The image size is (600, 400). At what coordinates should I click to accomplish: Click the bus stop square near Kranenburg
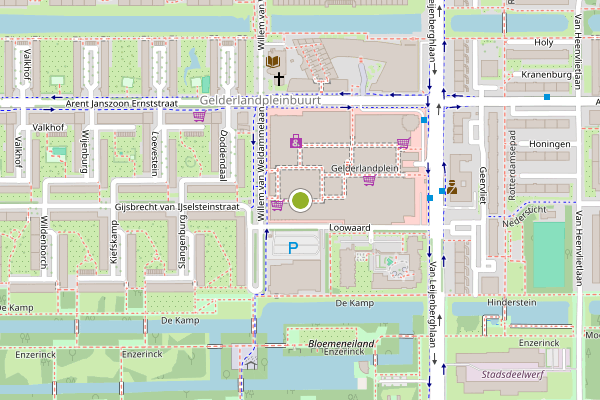[x=547, y=97]
